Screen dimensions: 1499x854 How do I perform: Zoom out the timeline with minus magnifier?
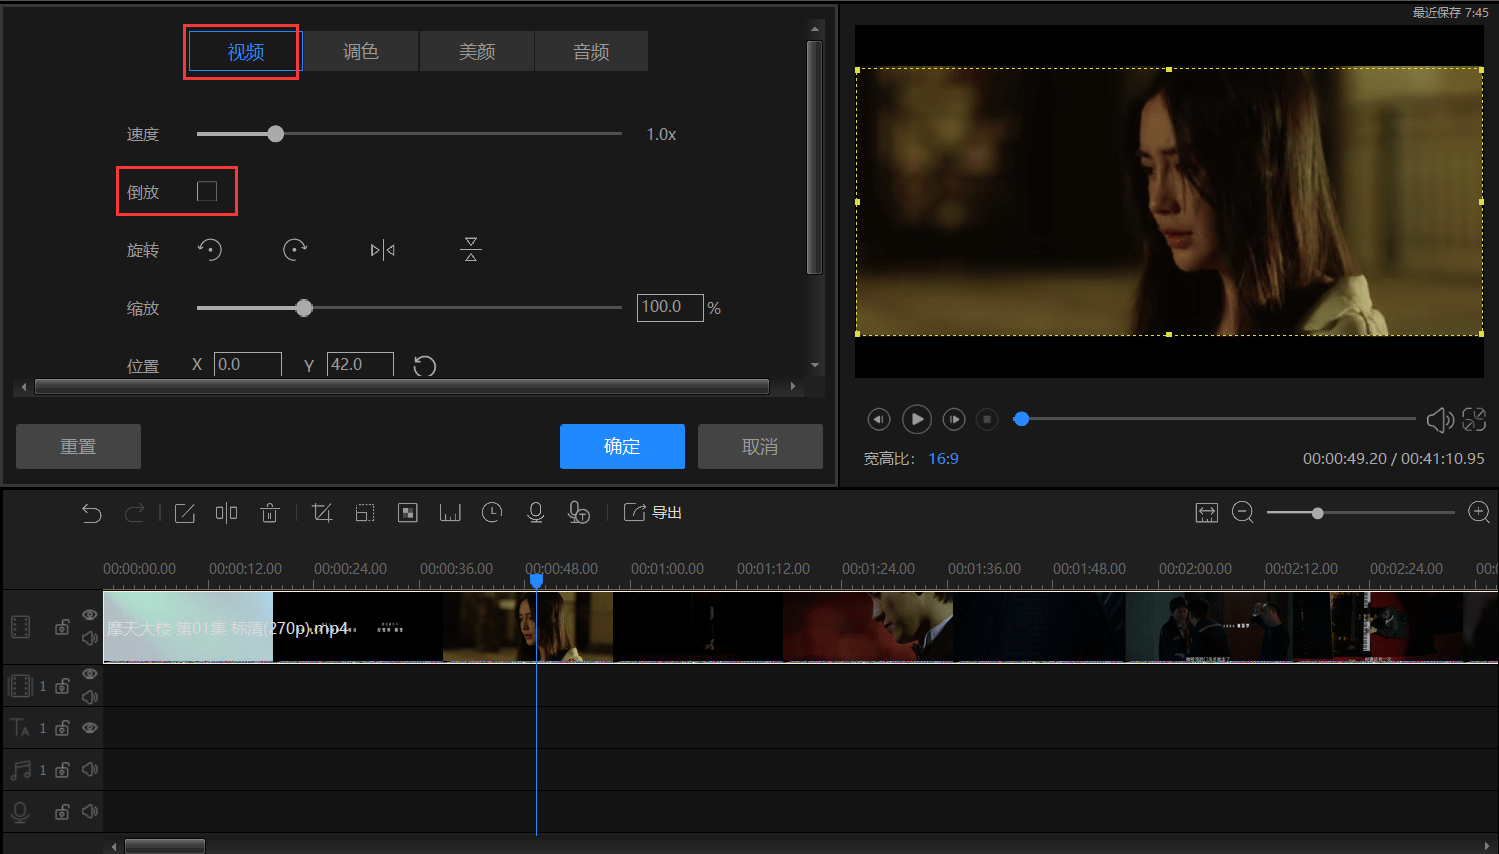coord(1243,513)
